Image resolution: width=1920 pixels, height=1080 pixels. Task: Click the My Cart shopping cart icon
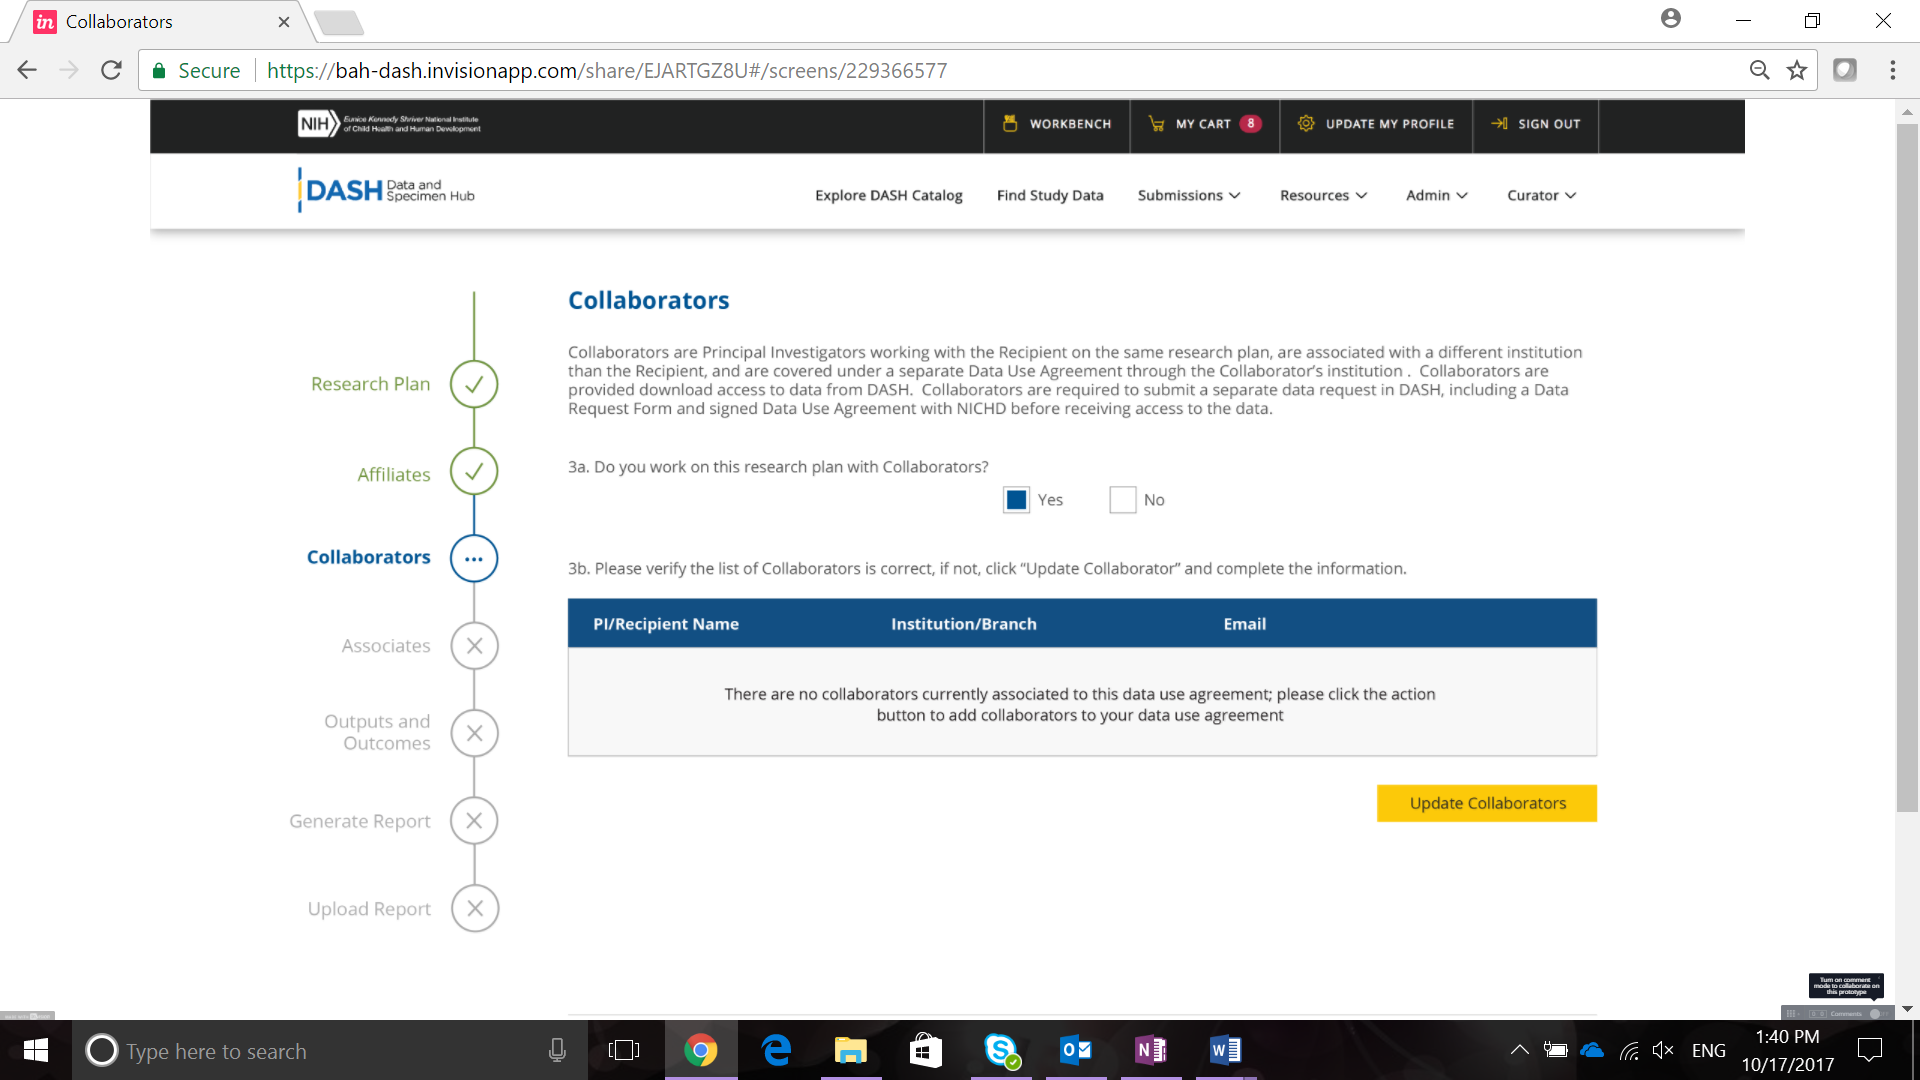[x=1156, y=124]
